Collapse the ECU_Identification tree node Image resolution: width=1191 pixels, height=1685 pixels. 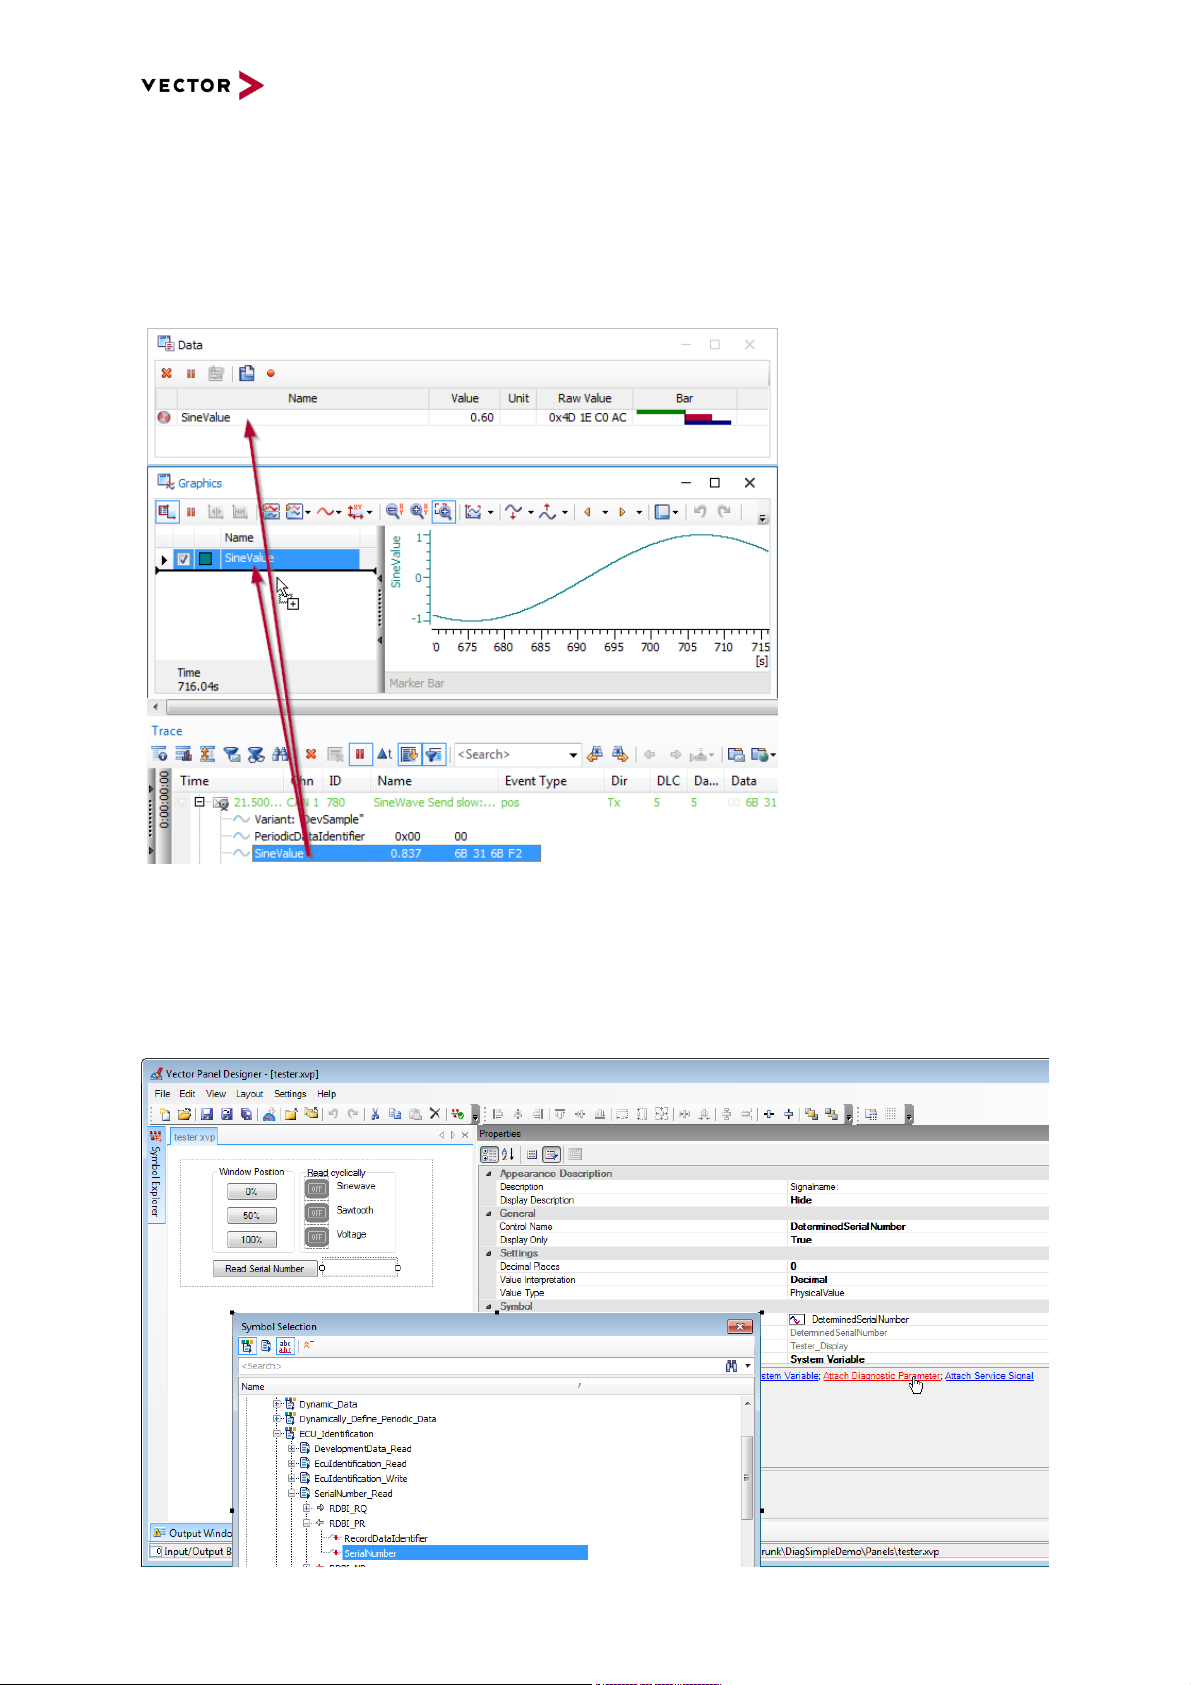point(277,1434)
